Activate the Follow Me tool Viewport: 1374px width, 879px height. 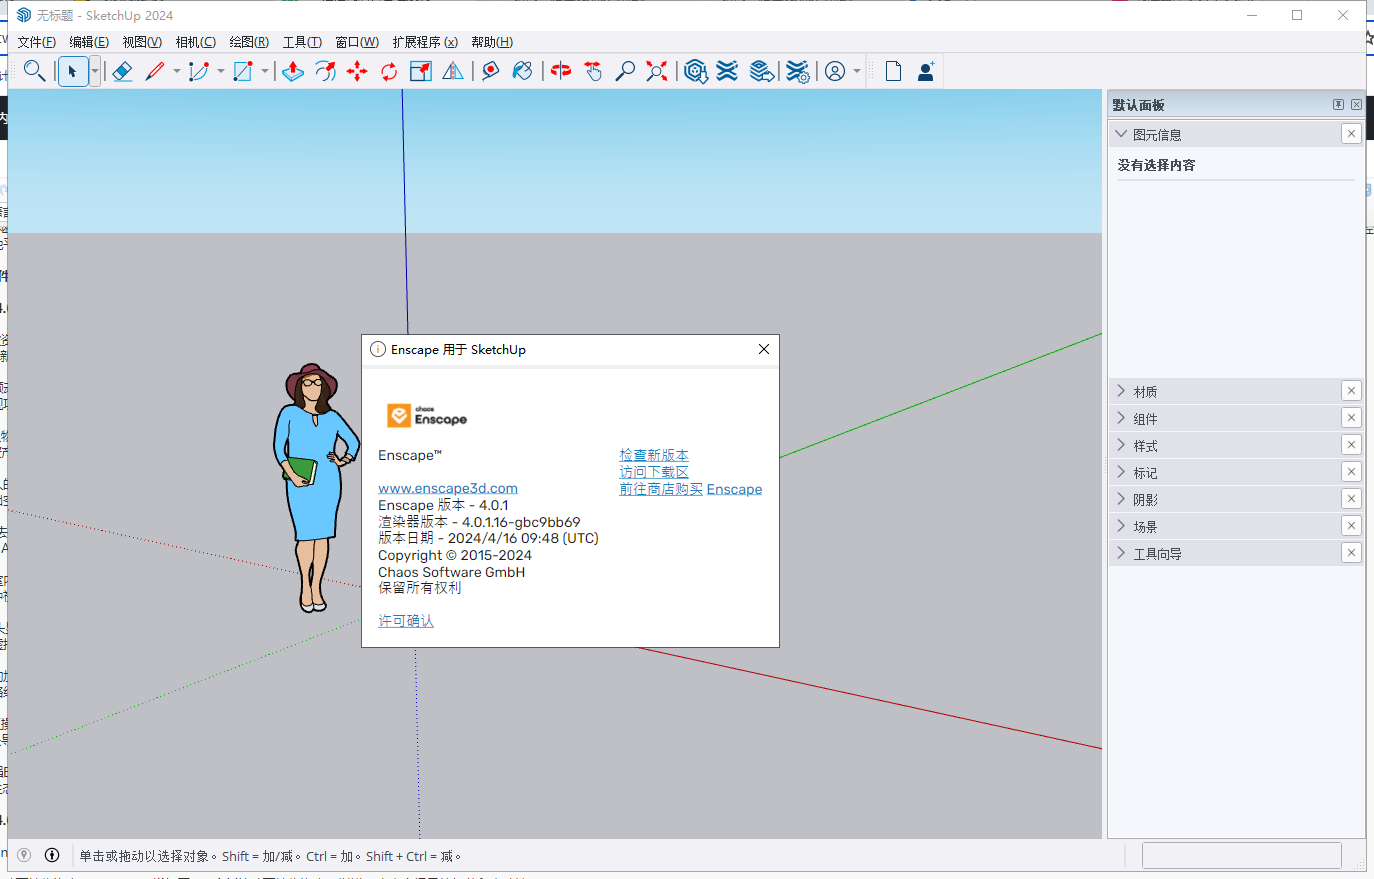pos(325,71)
